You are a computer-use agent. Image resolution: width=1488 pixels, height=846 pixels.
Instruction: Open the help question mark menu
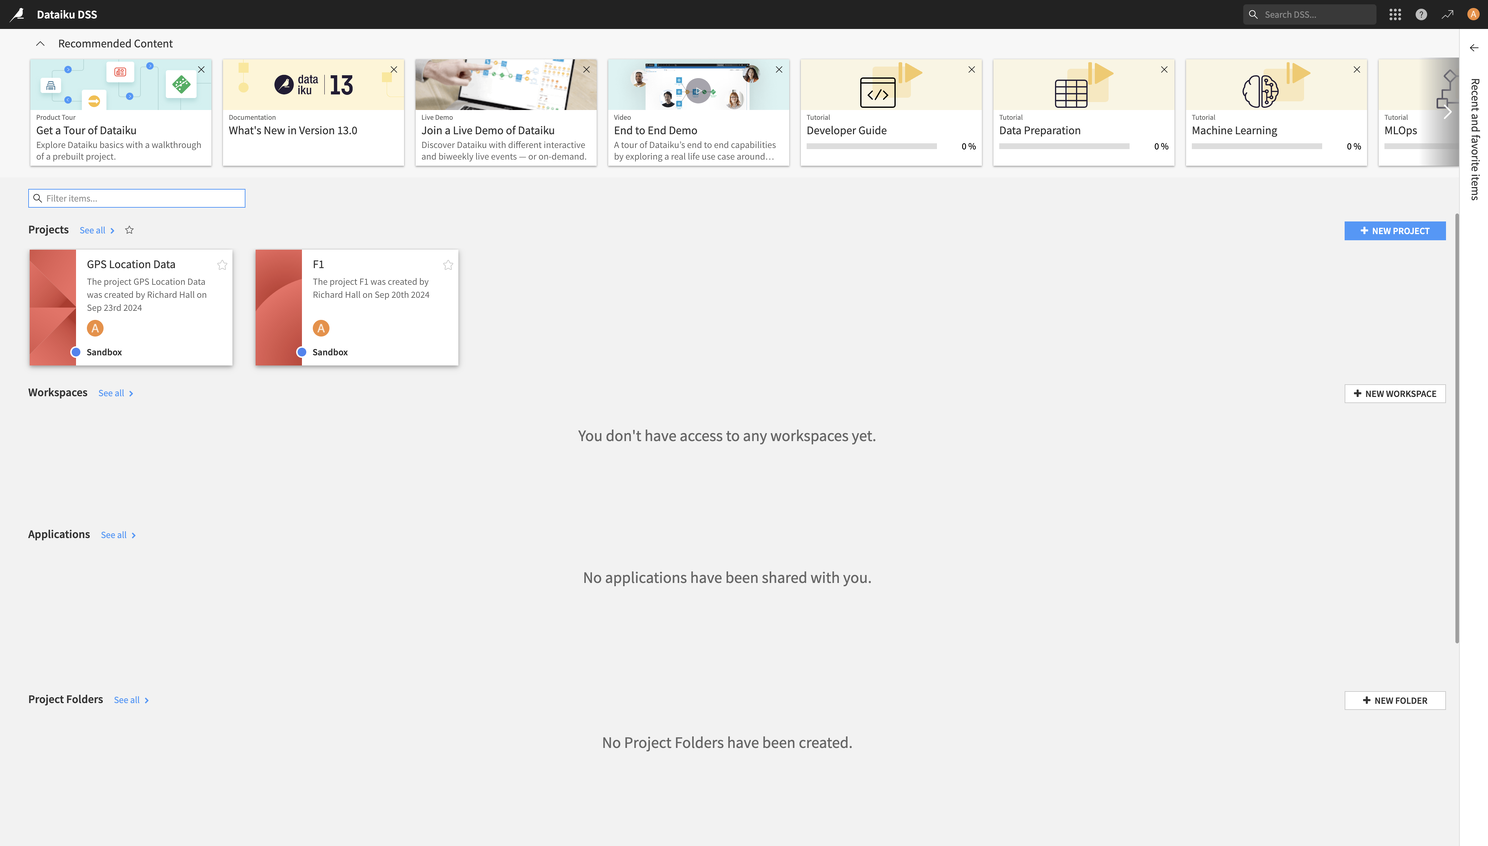tap(1421, 14)
